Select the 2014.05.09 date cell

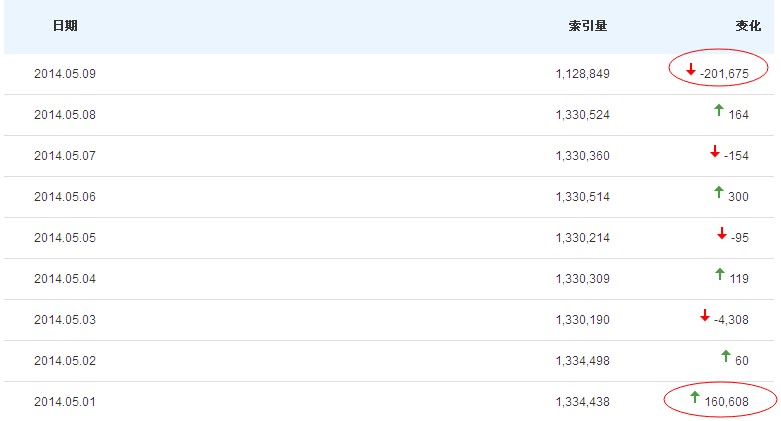(x=65, y=74)
